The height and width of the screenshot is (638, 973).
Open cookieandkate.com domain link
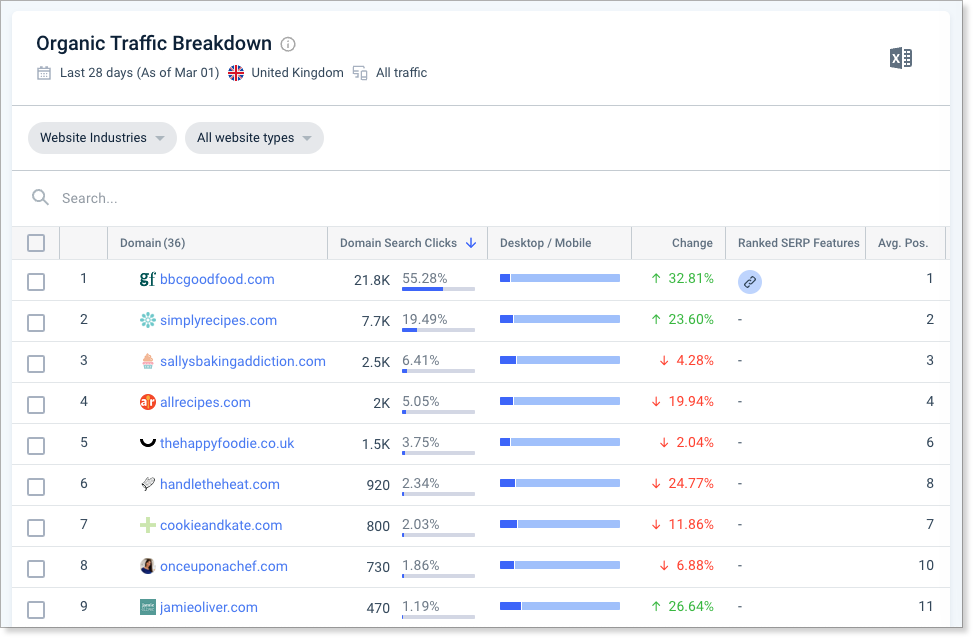[x=221, y=525]
